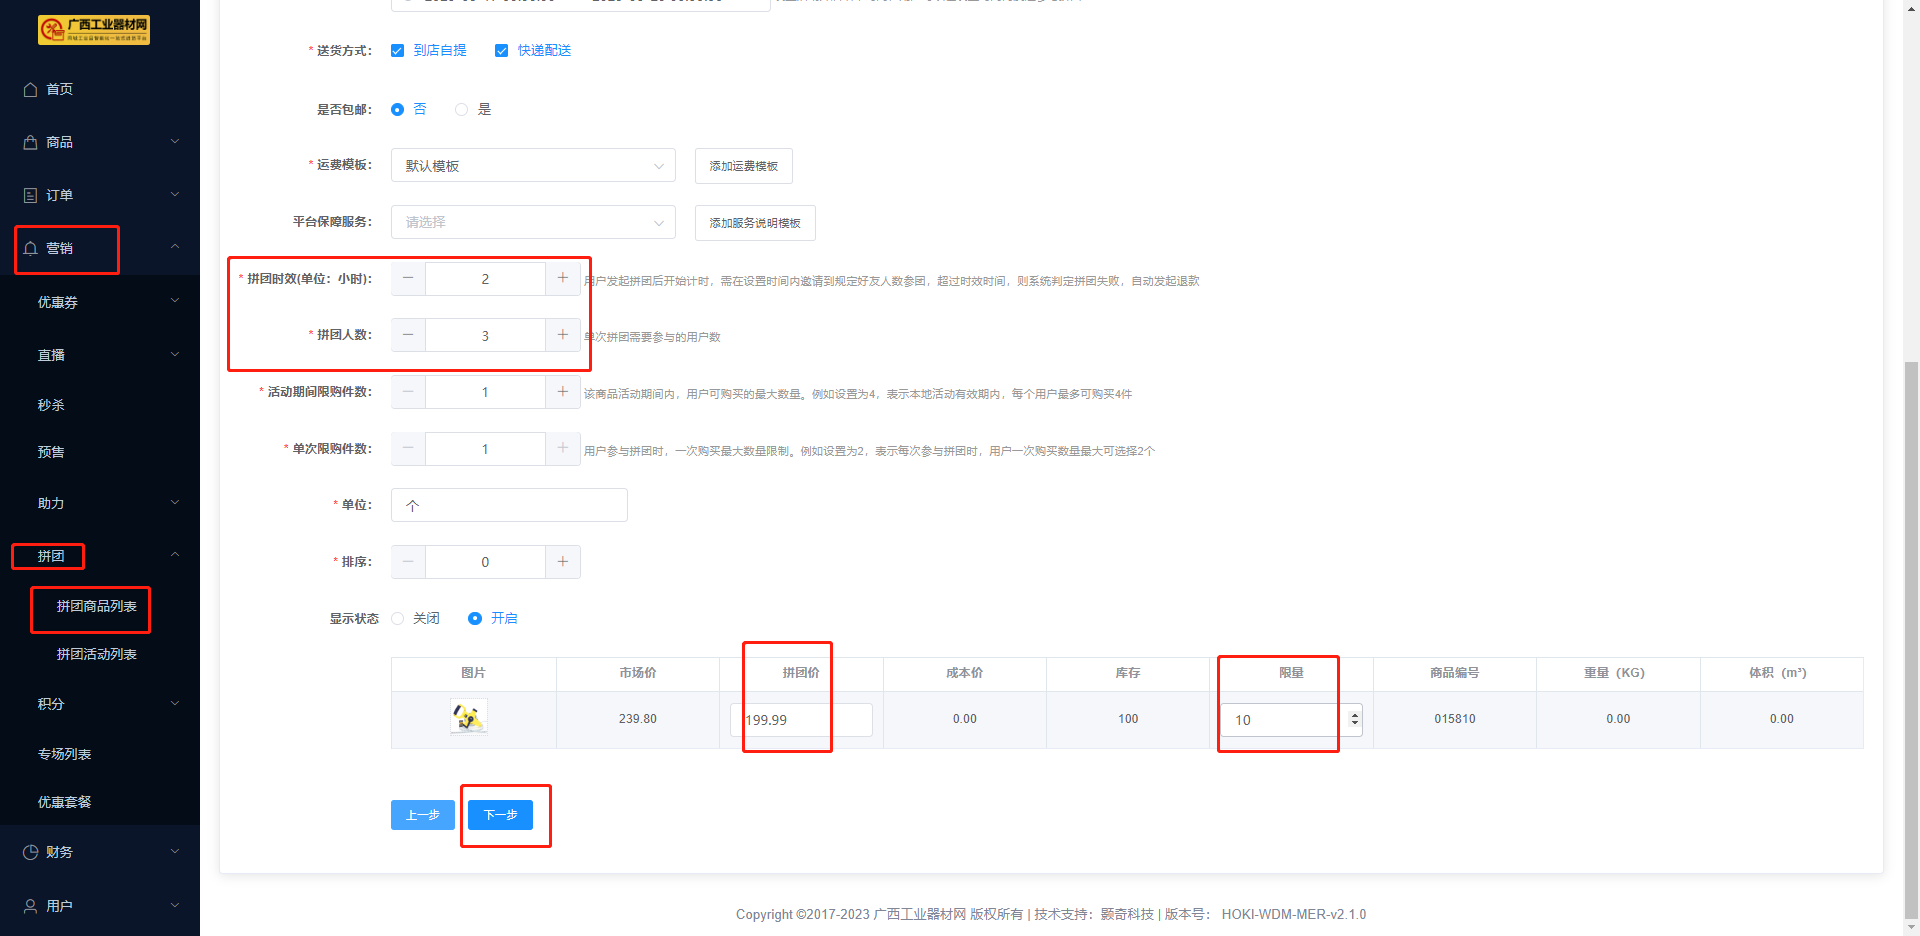Increase 拼团时效 hours with plus button

(x=562, y=278)
